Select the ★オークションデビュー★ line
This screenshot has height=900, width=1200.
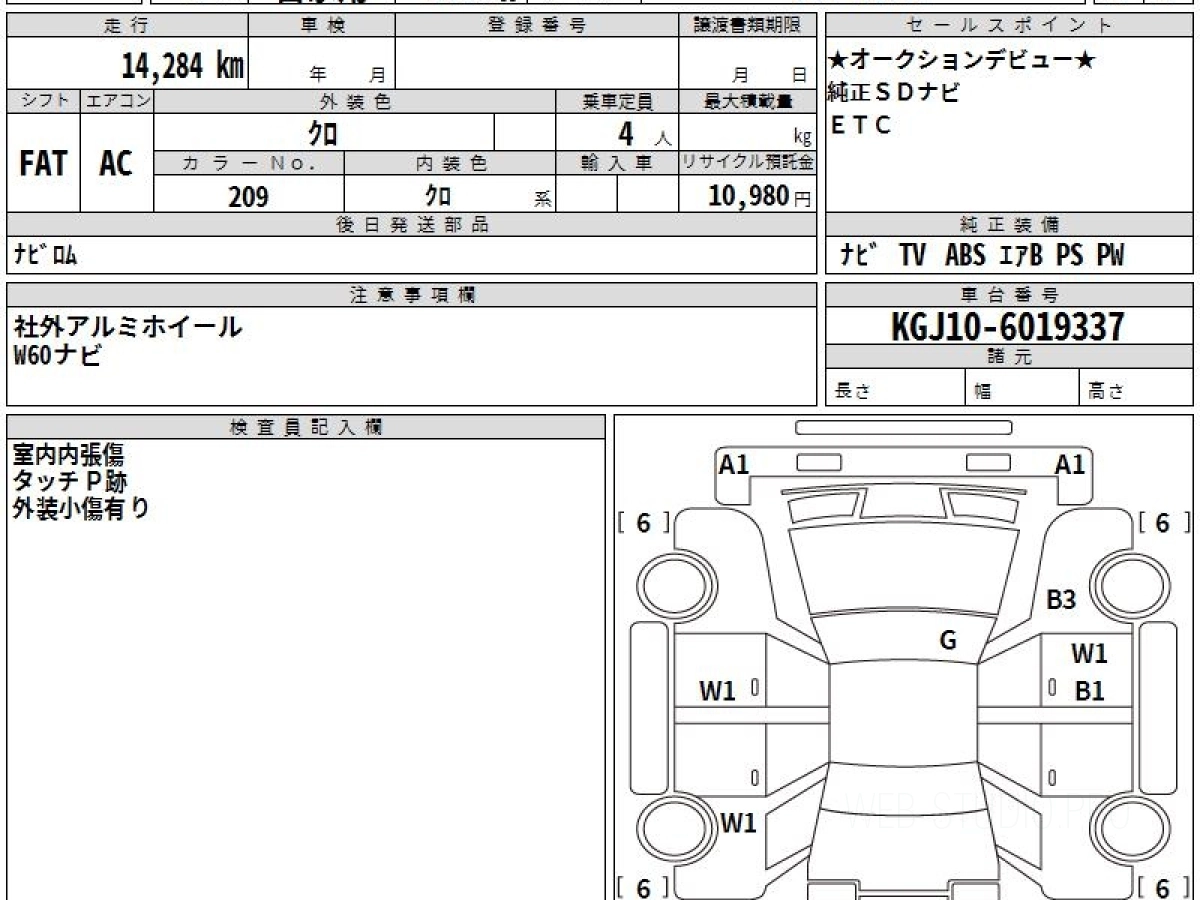(962, 61)
